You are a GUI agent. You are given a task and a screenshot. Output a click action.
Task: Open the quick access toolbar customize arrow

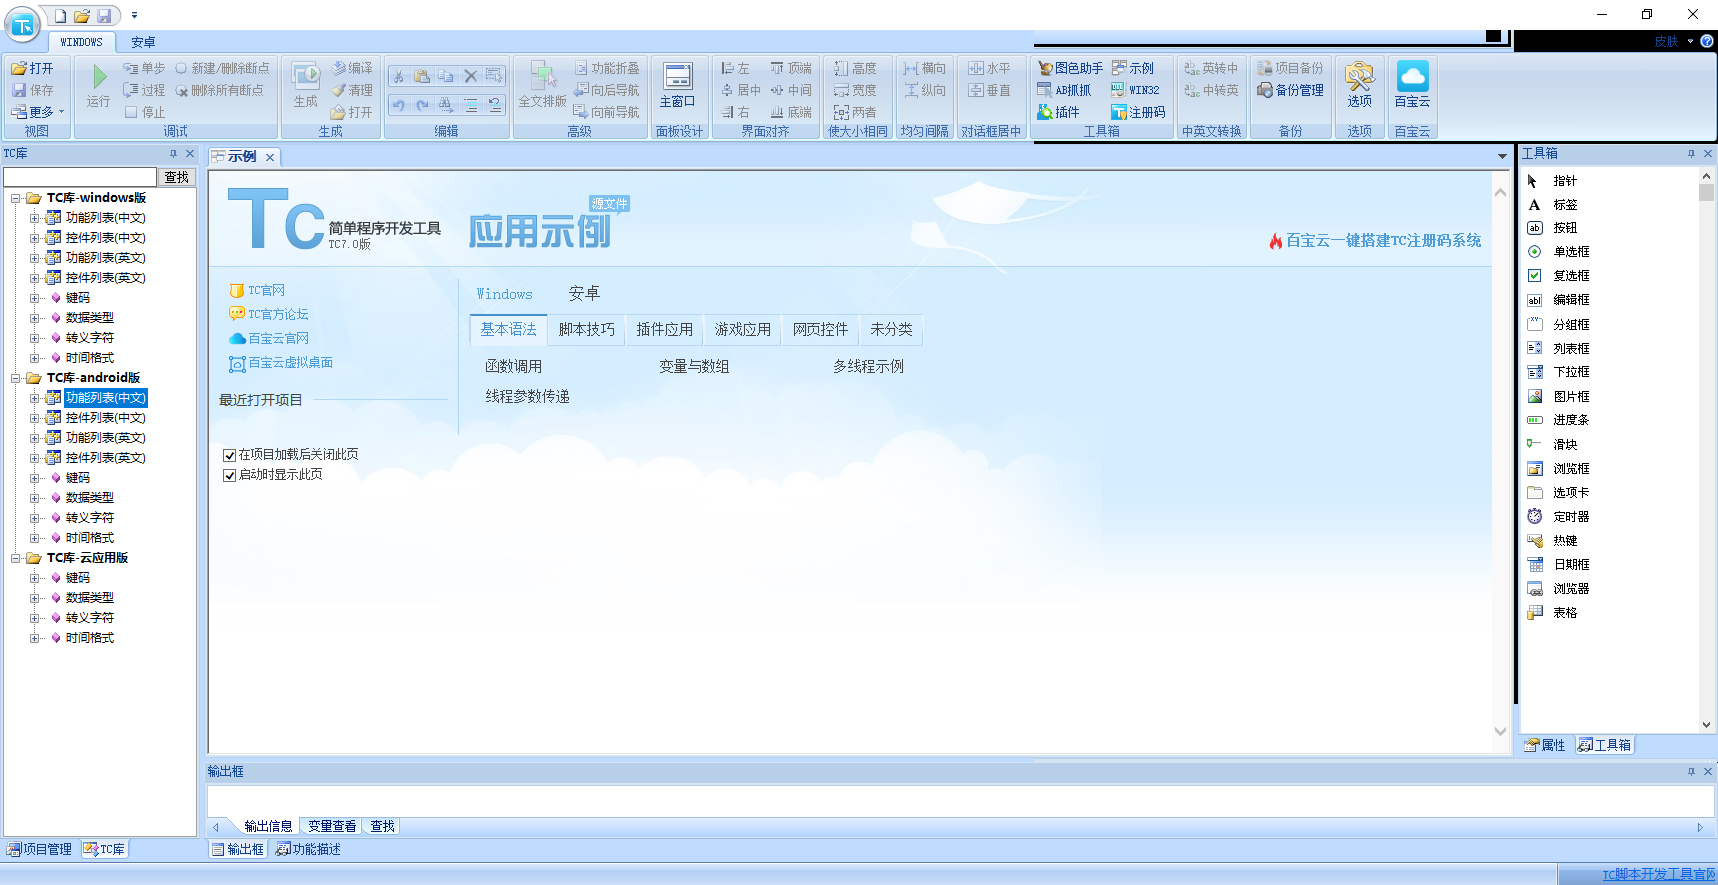click(134, 16)
